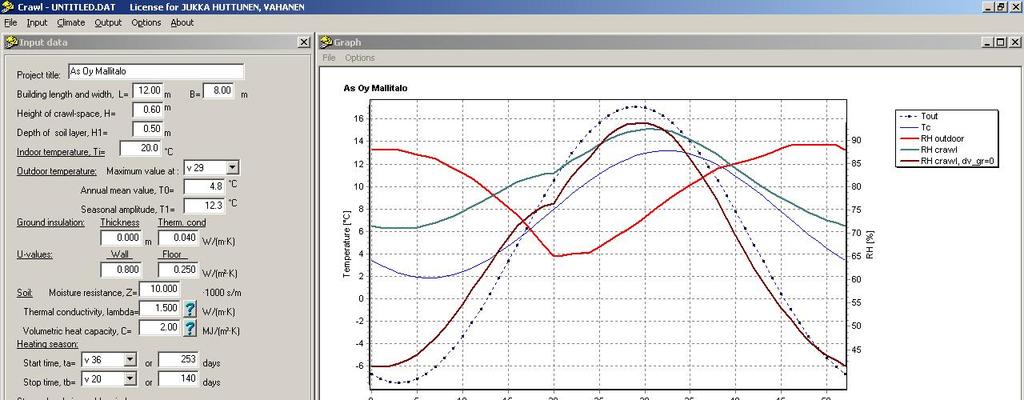Edit the Project title field
Image resolution: width=1024 pixels, height=400 pixels.
click(156, 72)
